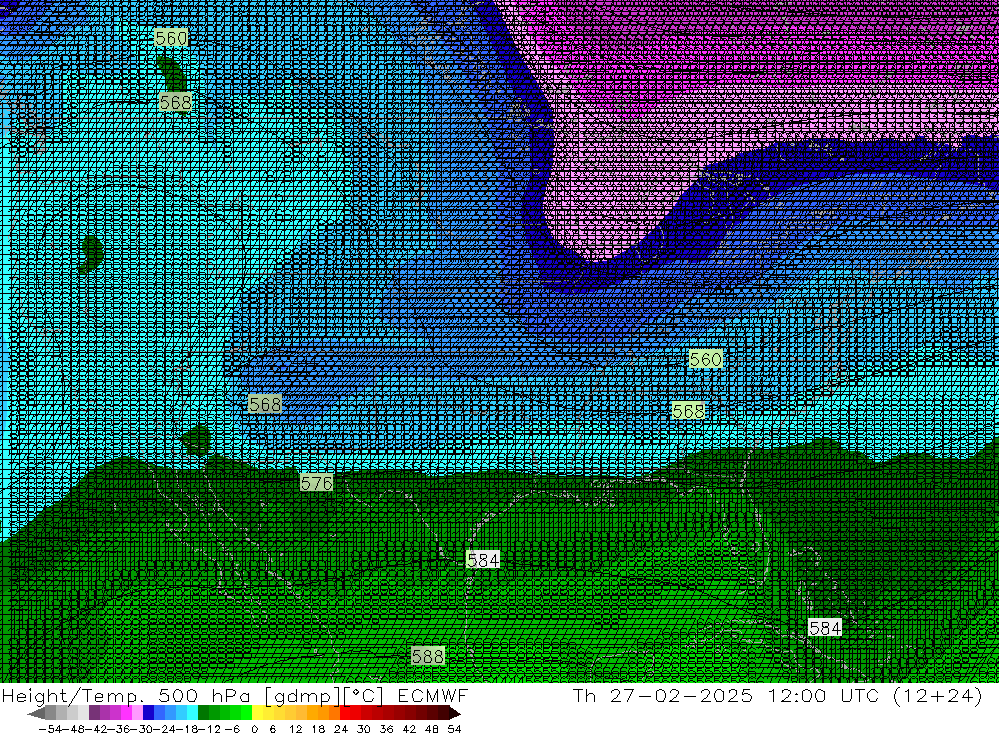Click the dark maroon arrow end of the legend
This screenshot has height=733, width=1000.
click(455, 713)
